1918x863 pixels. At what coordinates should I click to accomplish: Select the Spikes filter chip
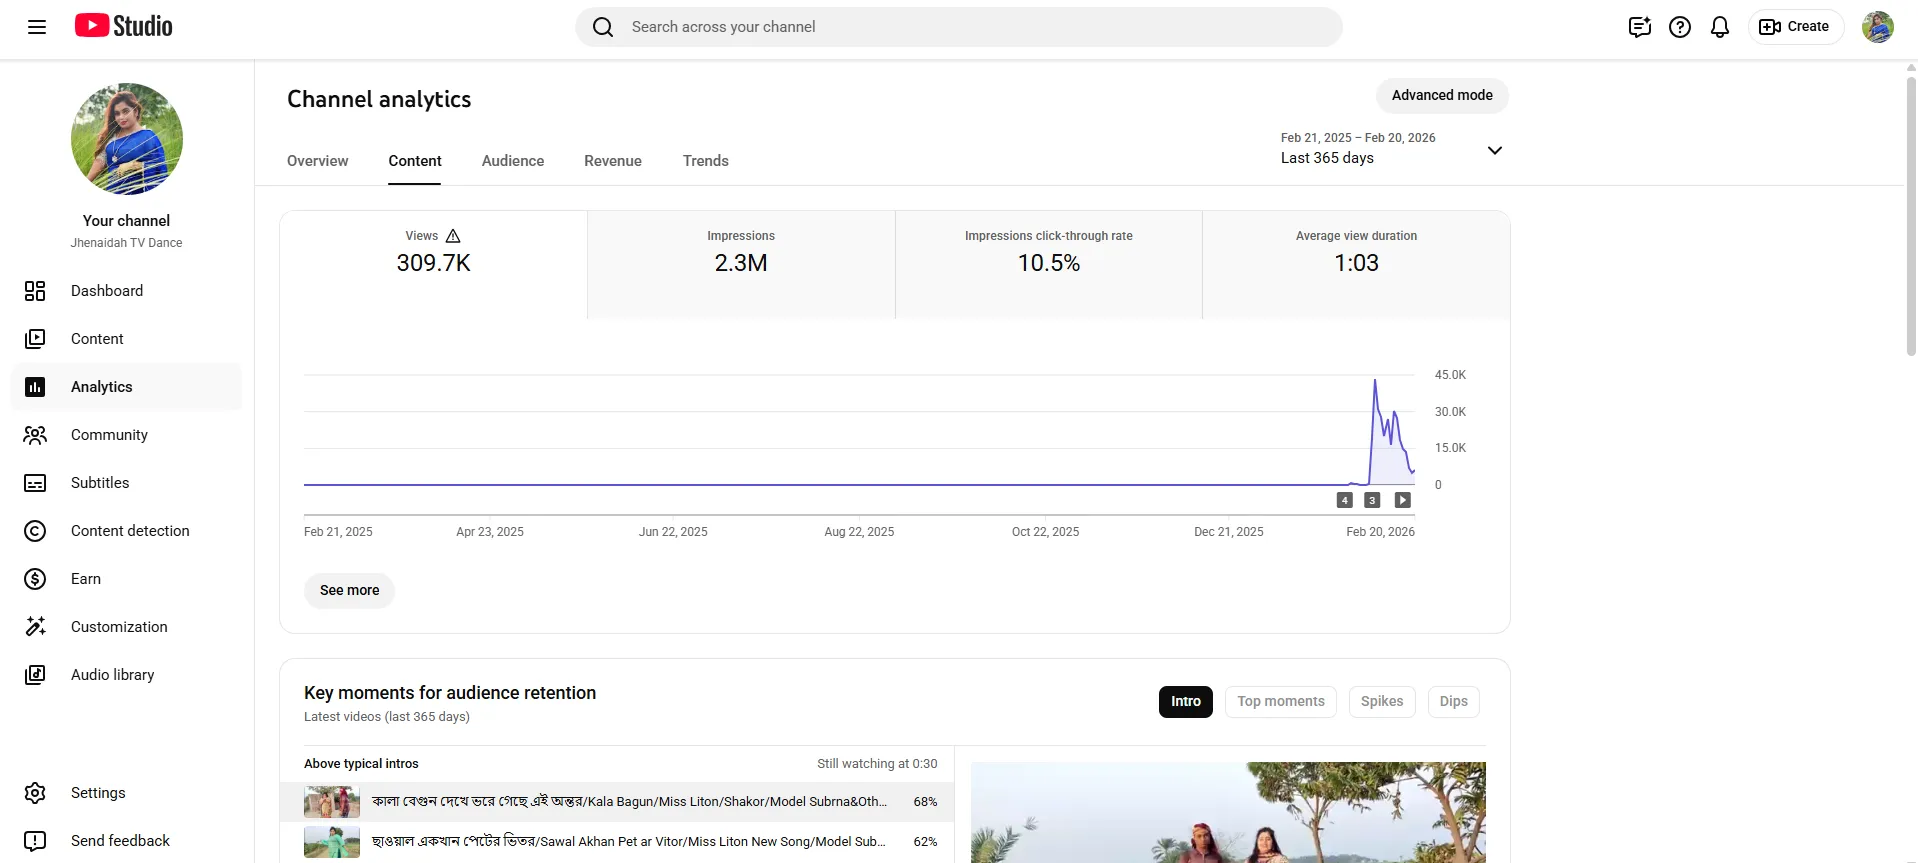pyautogui.click(x=1382, y=702)
